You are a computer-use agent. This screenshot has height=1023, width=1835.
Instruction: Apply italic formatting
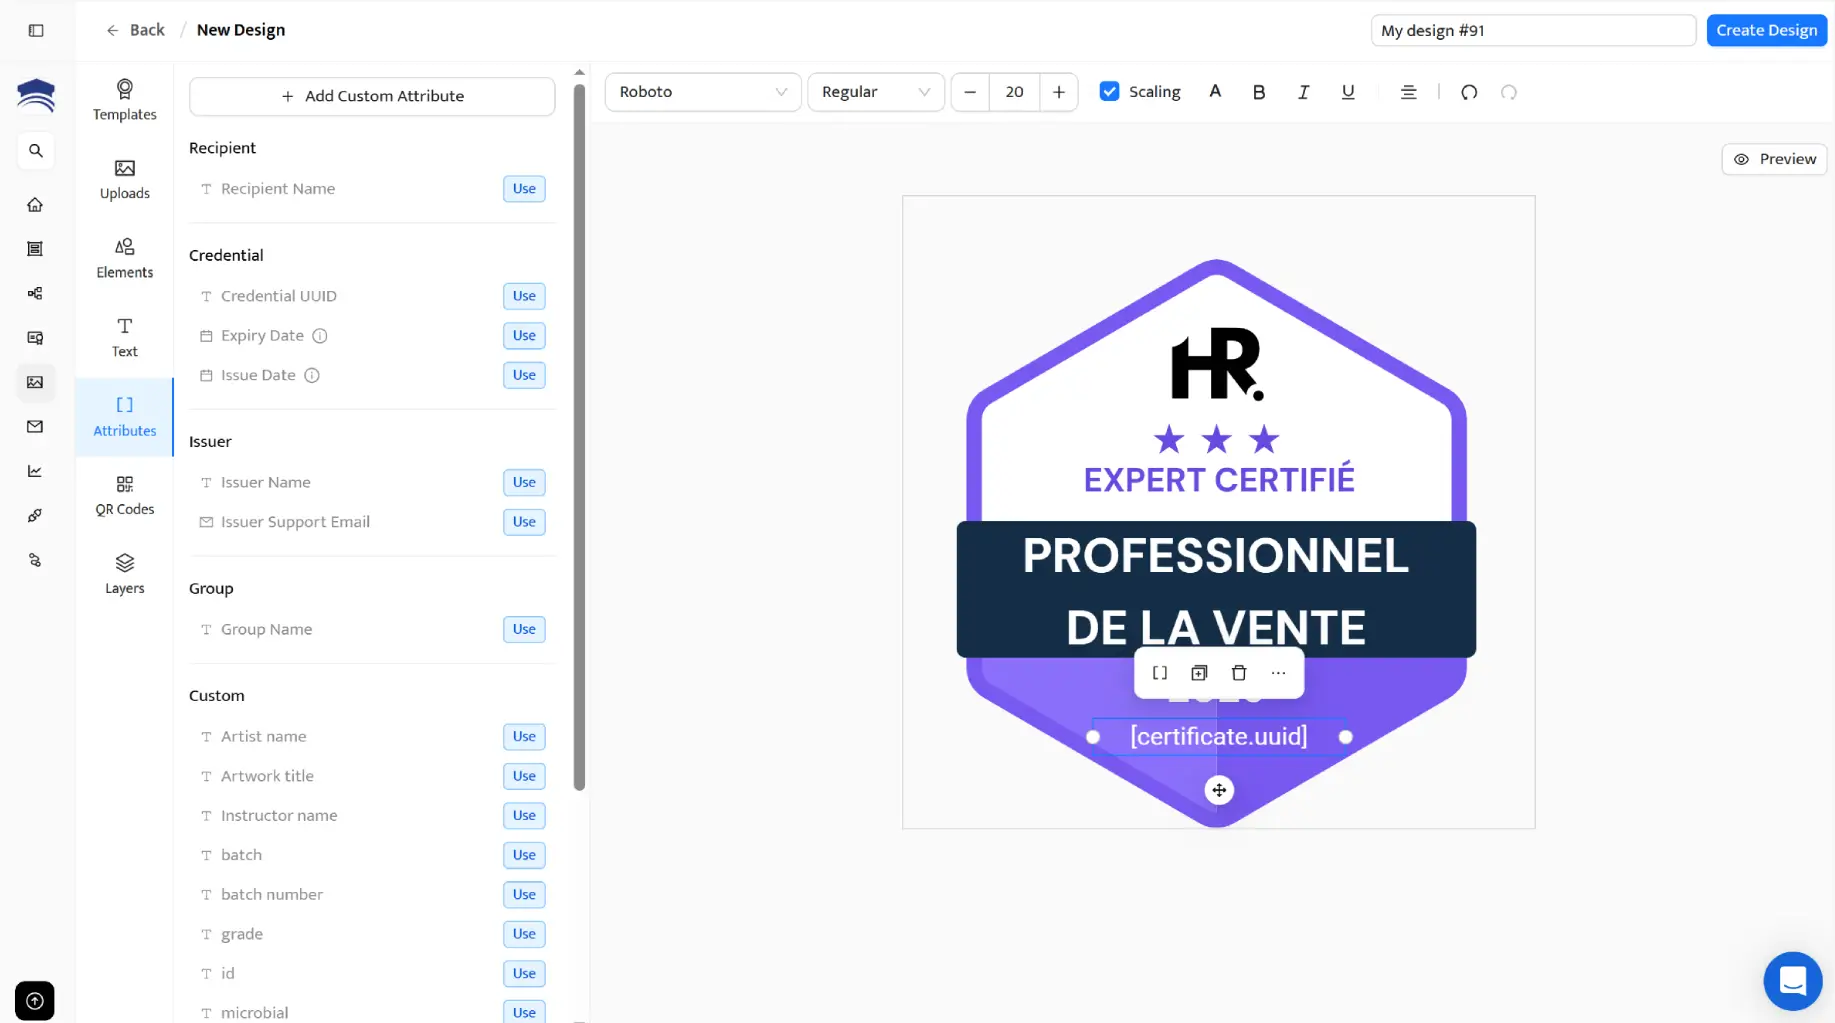[1303, 91]
